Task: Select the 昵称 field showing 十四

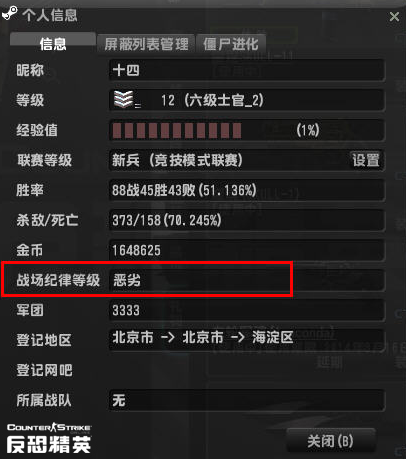Action: click(247, 70)
